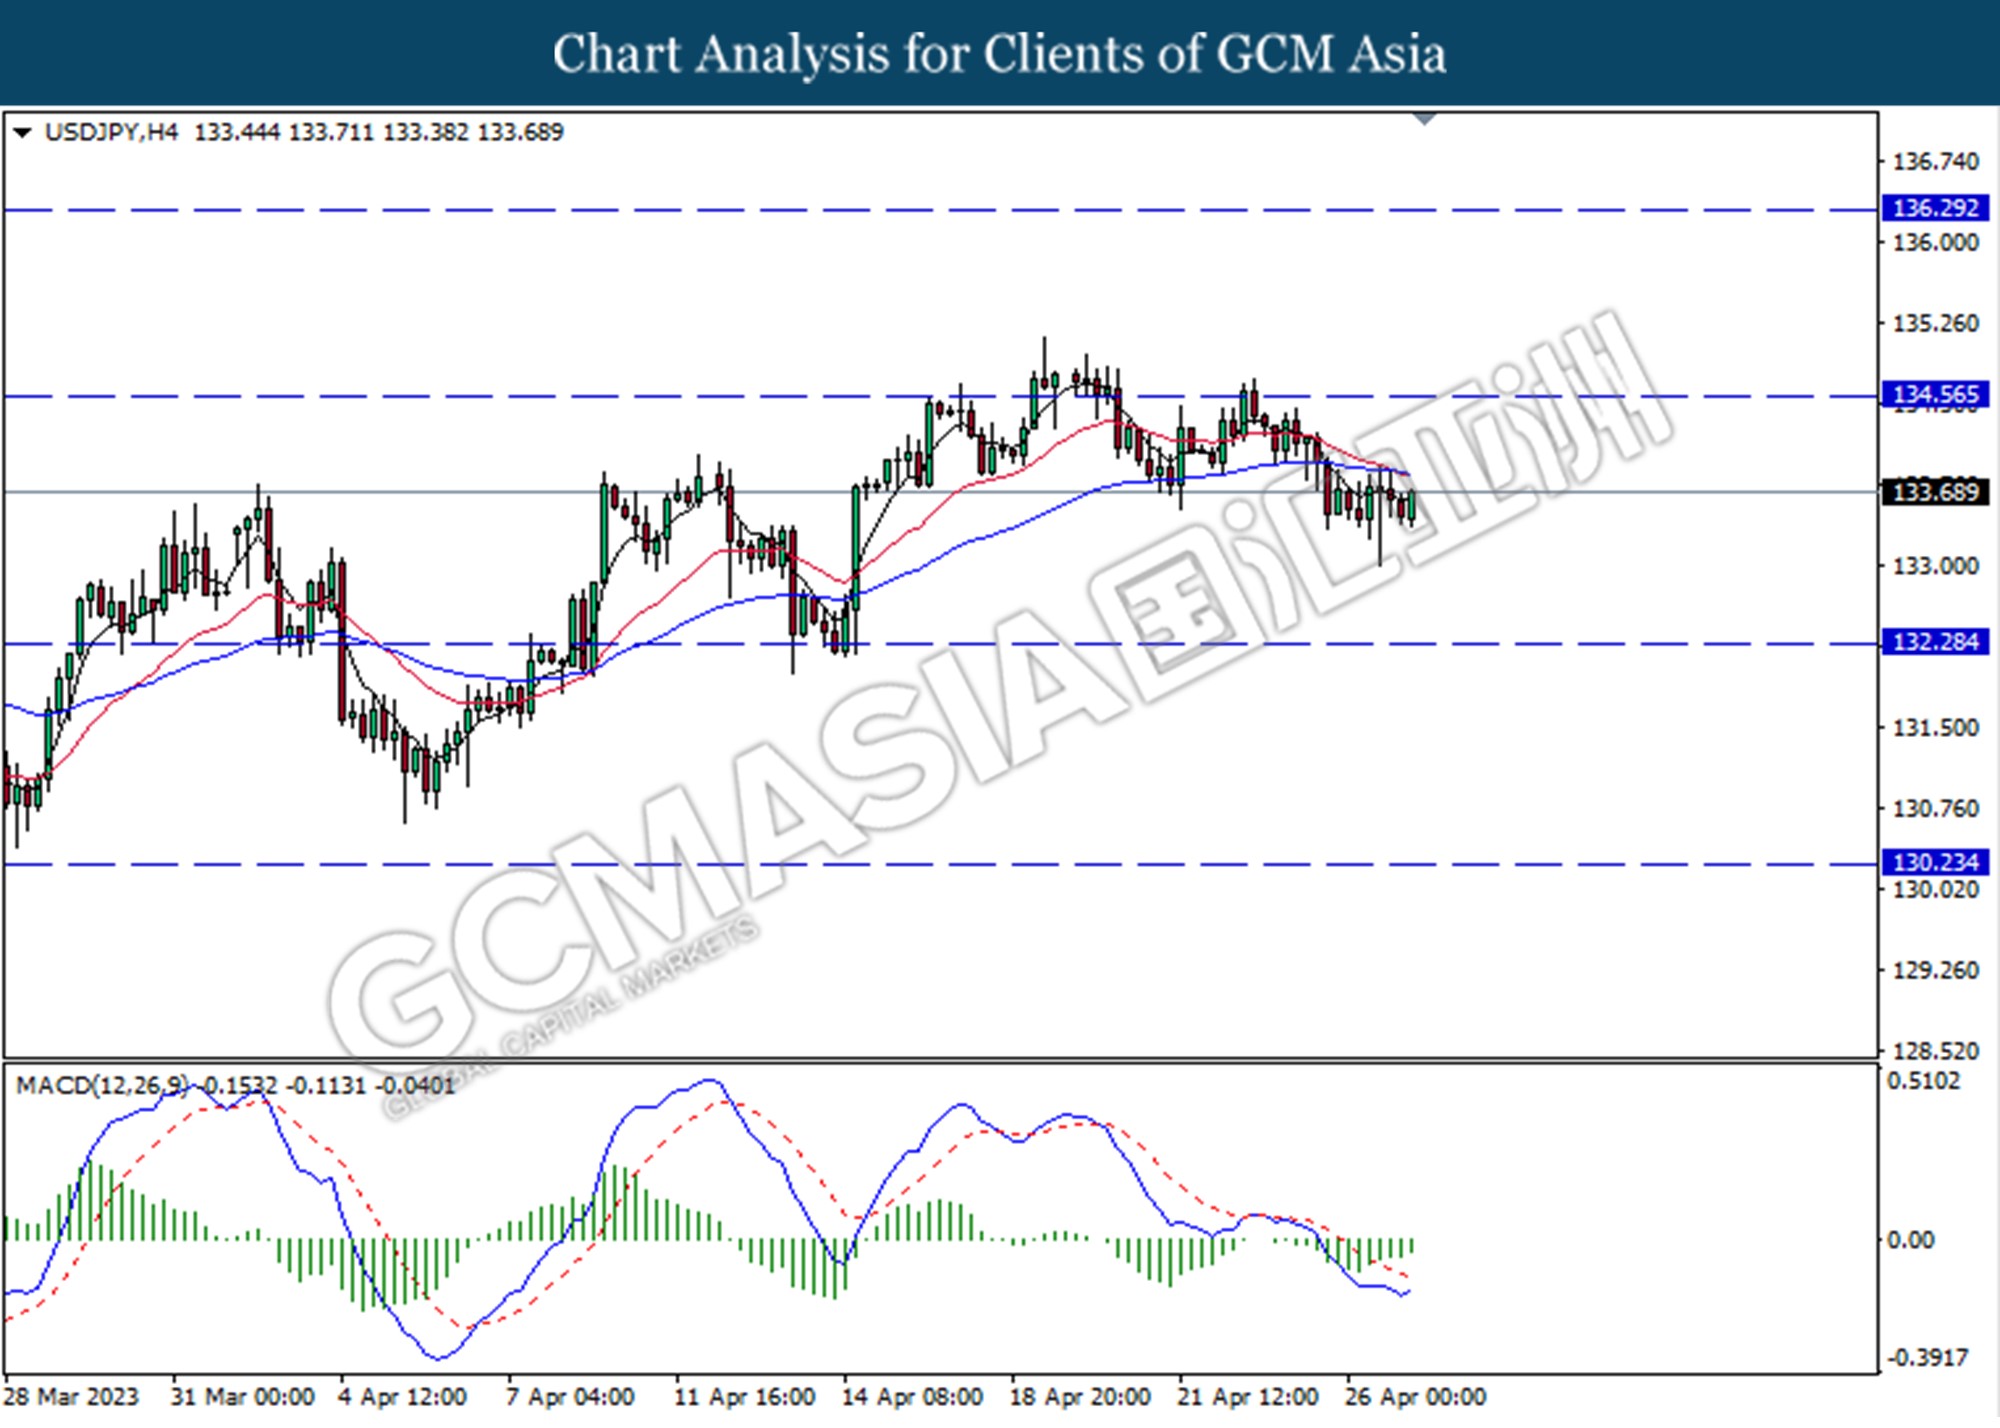
Task: Click the OHLC values 133.444 133.711 133.382 133.689
Action: point(379,132)
